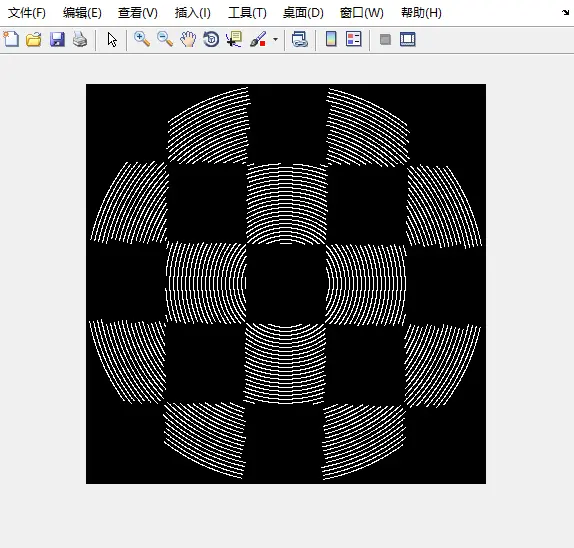Toggle the Brush data tool
The image size is (574, 548).
coord(258,39)
